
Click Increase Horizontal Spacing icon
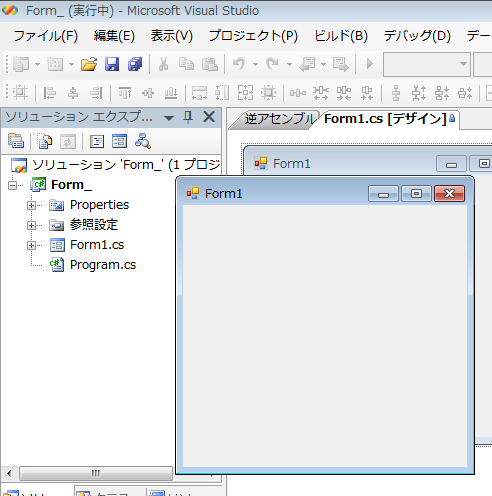(x=321, y=93)
